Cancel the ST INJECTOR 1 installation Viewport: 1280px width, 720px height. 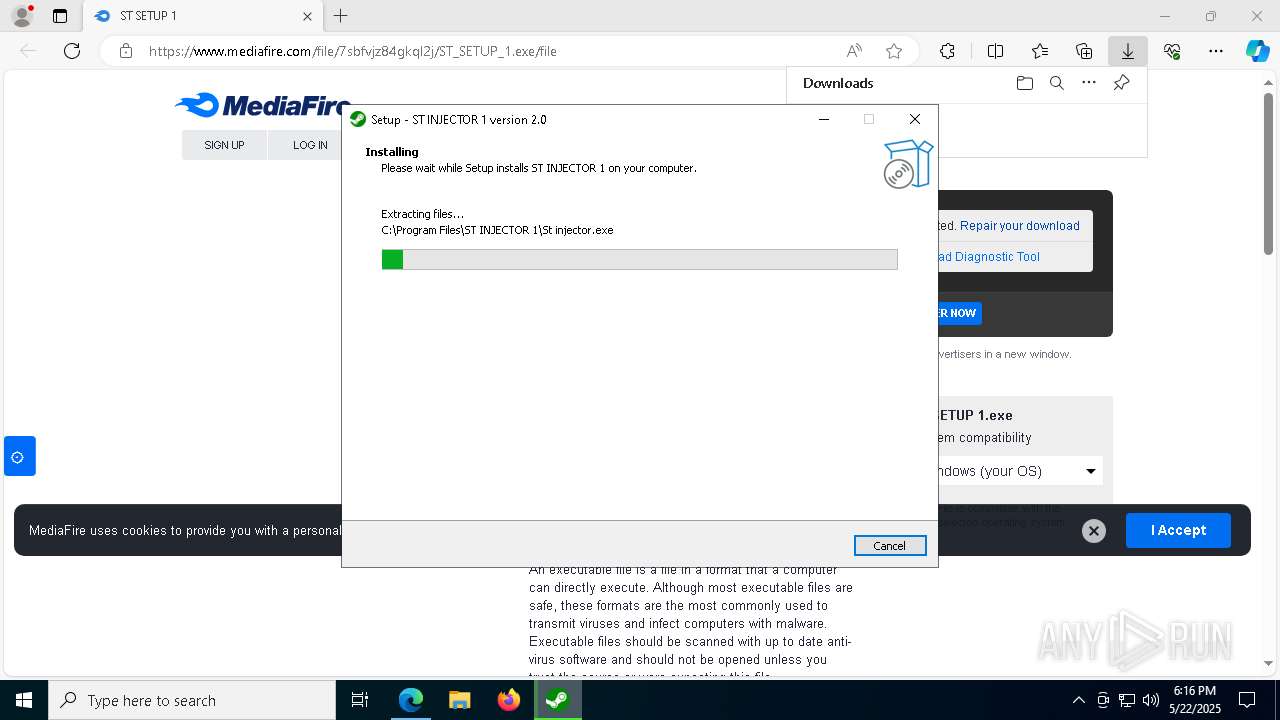[x=890, y=545]
